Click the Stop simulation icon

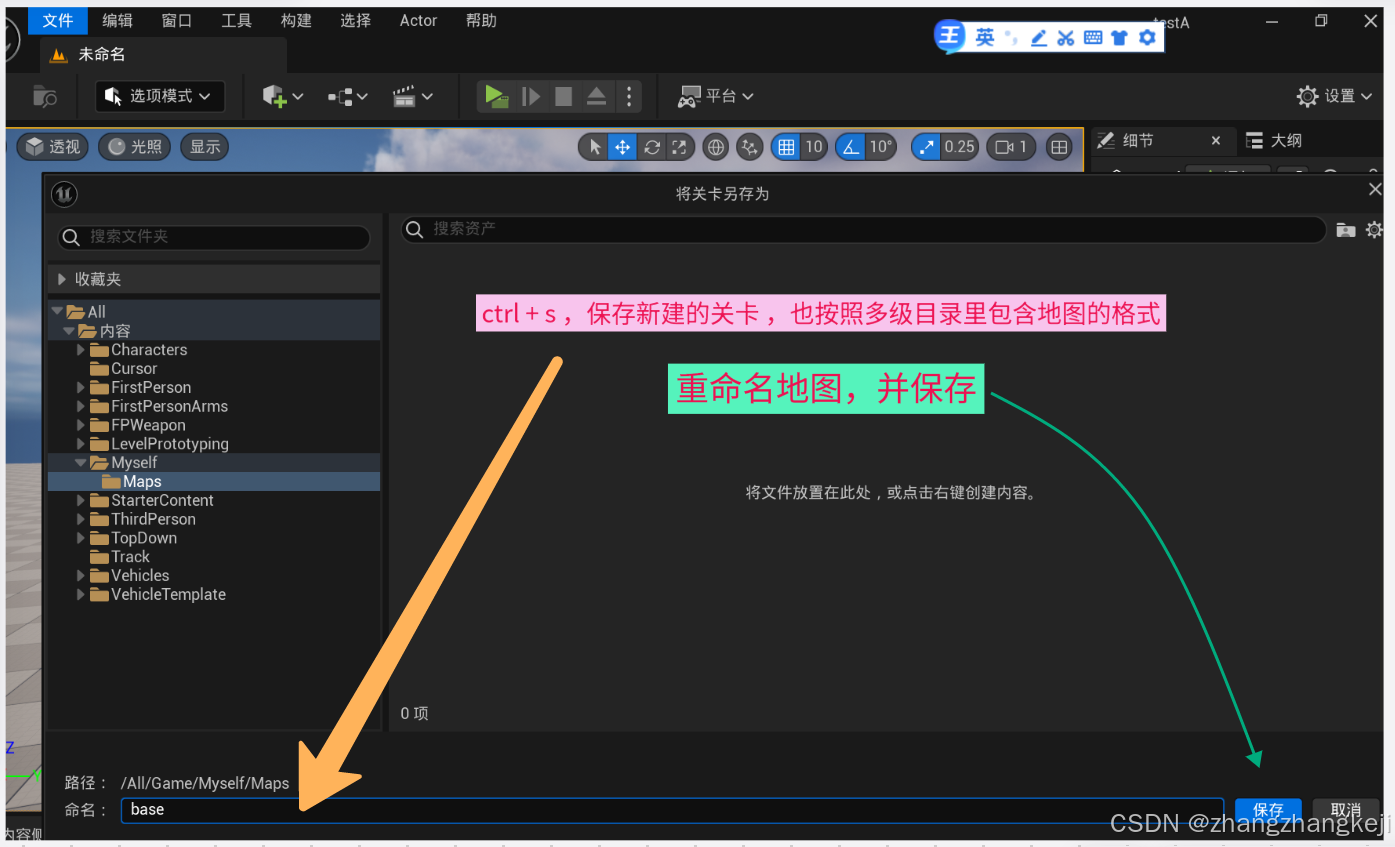tap(563, 96)
